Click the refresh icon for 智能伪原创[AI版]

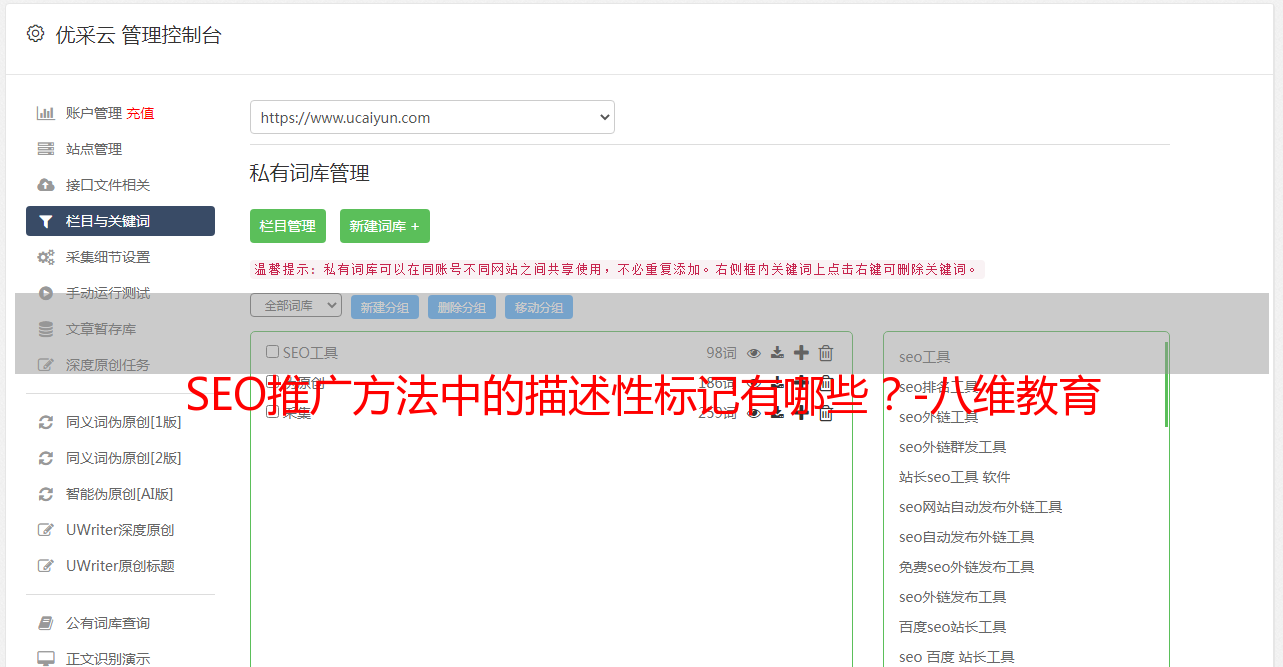[46, 494]
